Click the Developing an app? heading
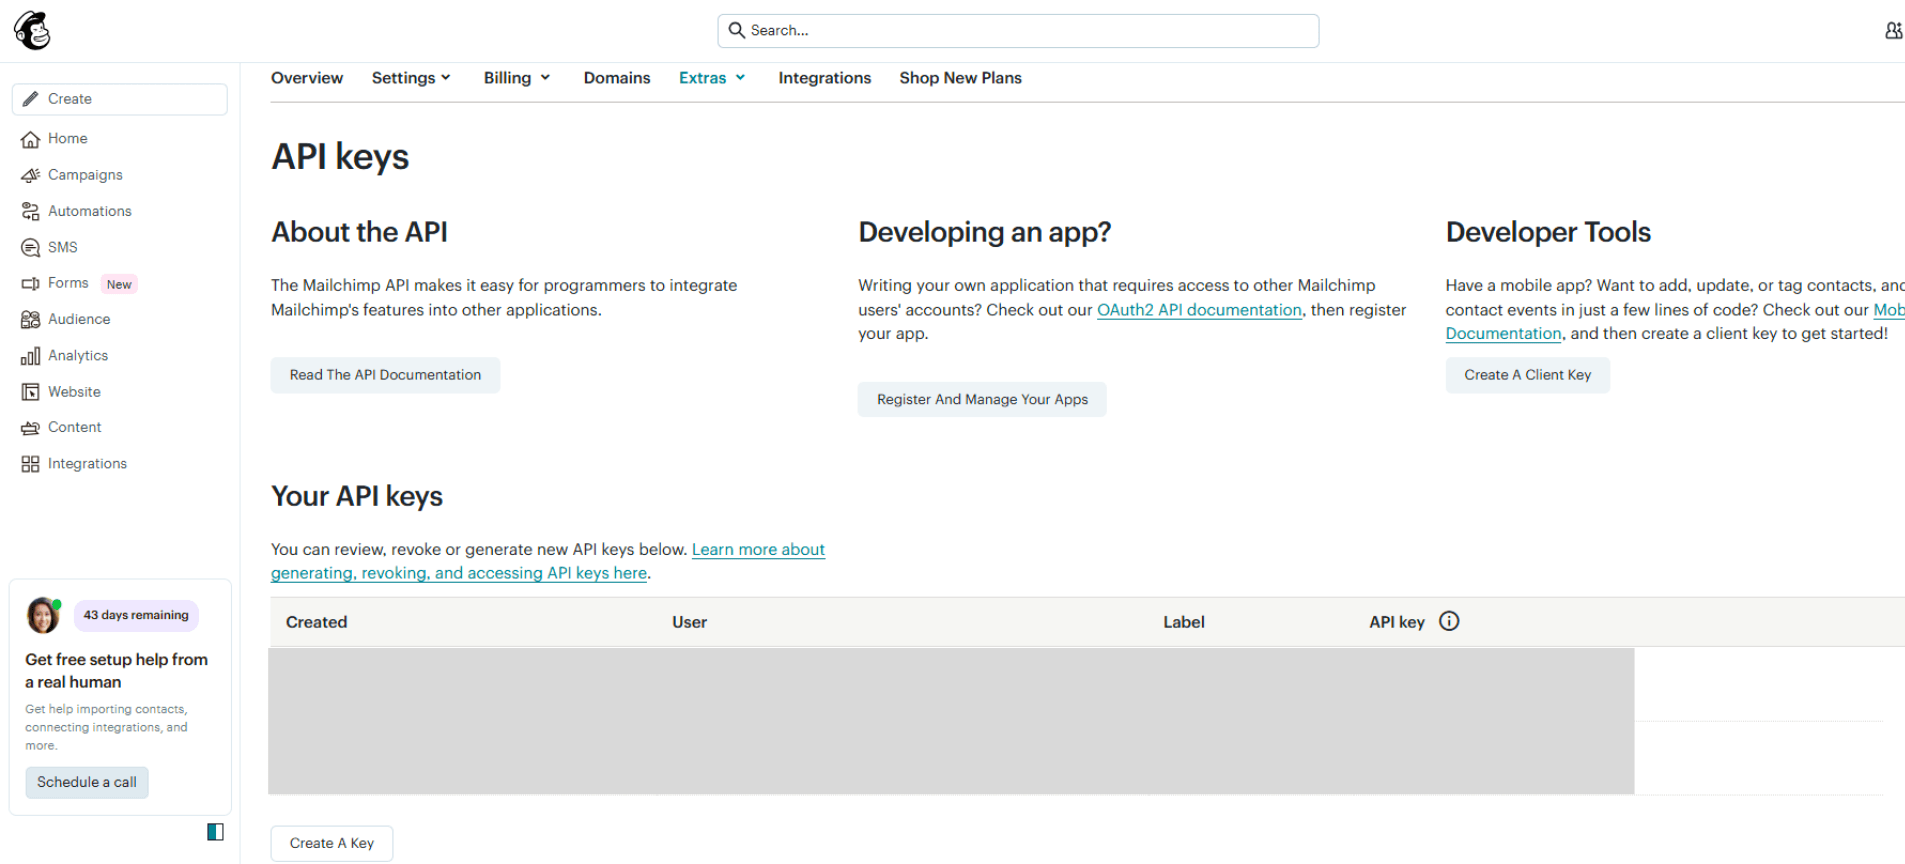 [x=984, y=232]
